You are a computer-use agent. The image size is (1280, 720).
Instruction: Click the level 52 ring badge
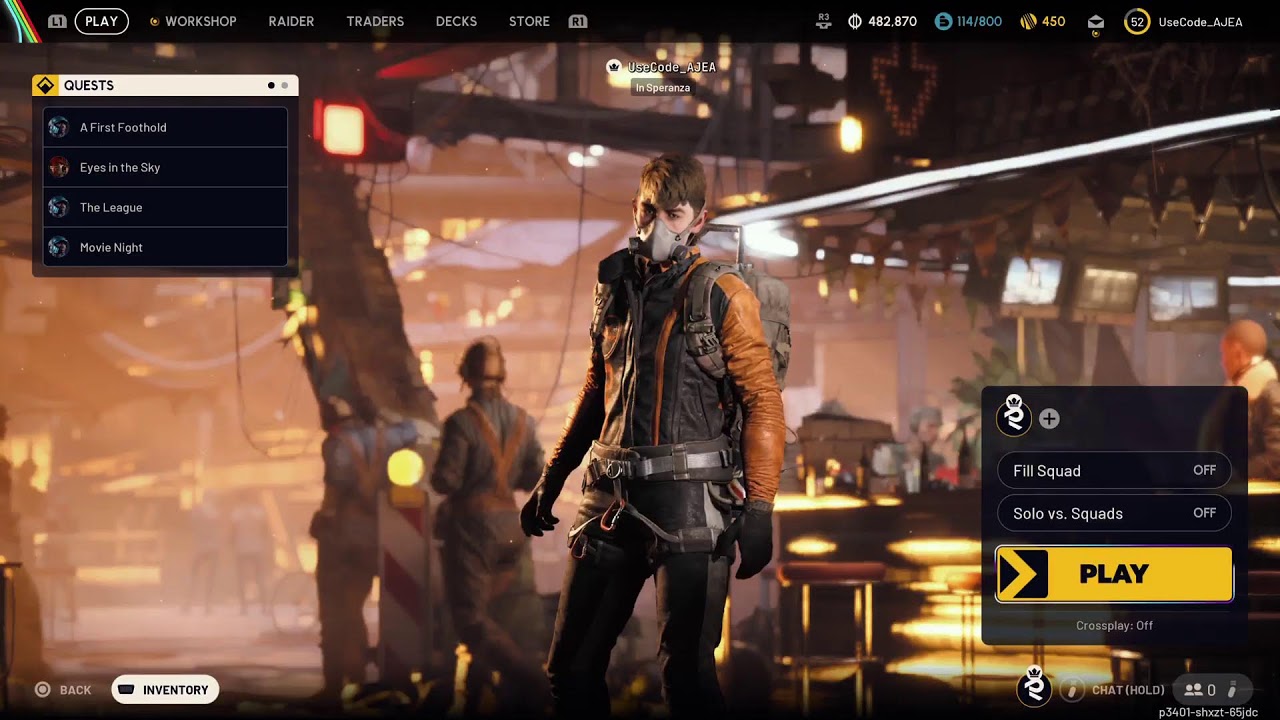(1137, 21)
